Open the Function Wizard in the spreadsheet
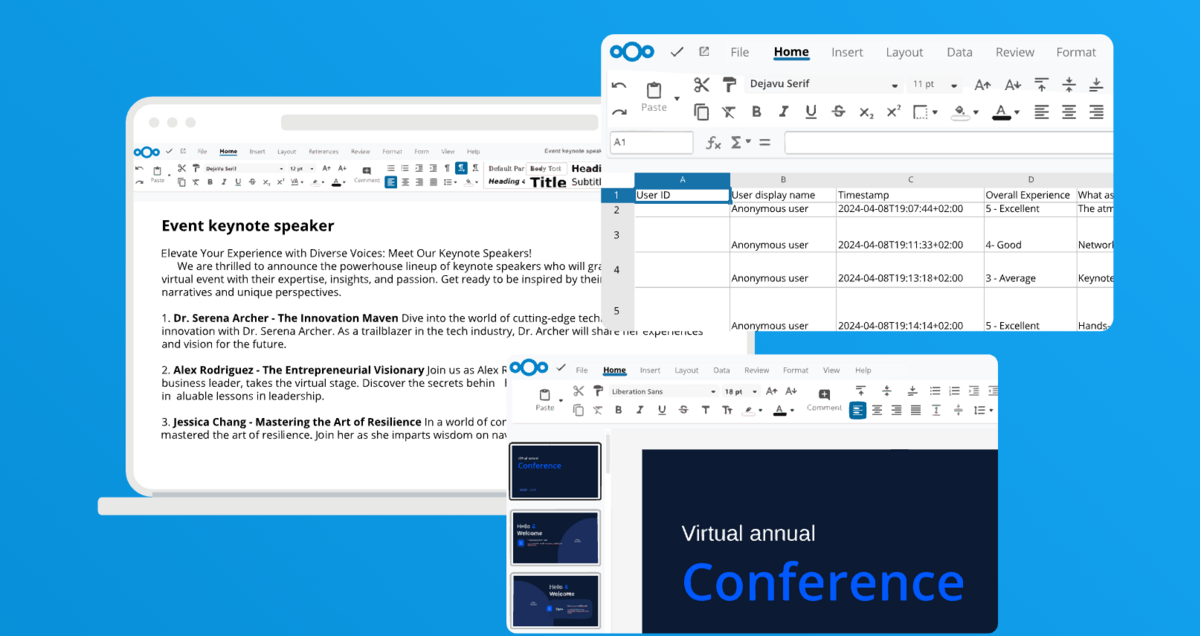 pyautogui.click(x=713, y=142)
